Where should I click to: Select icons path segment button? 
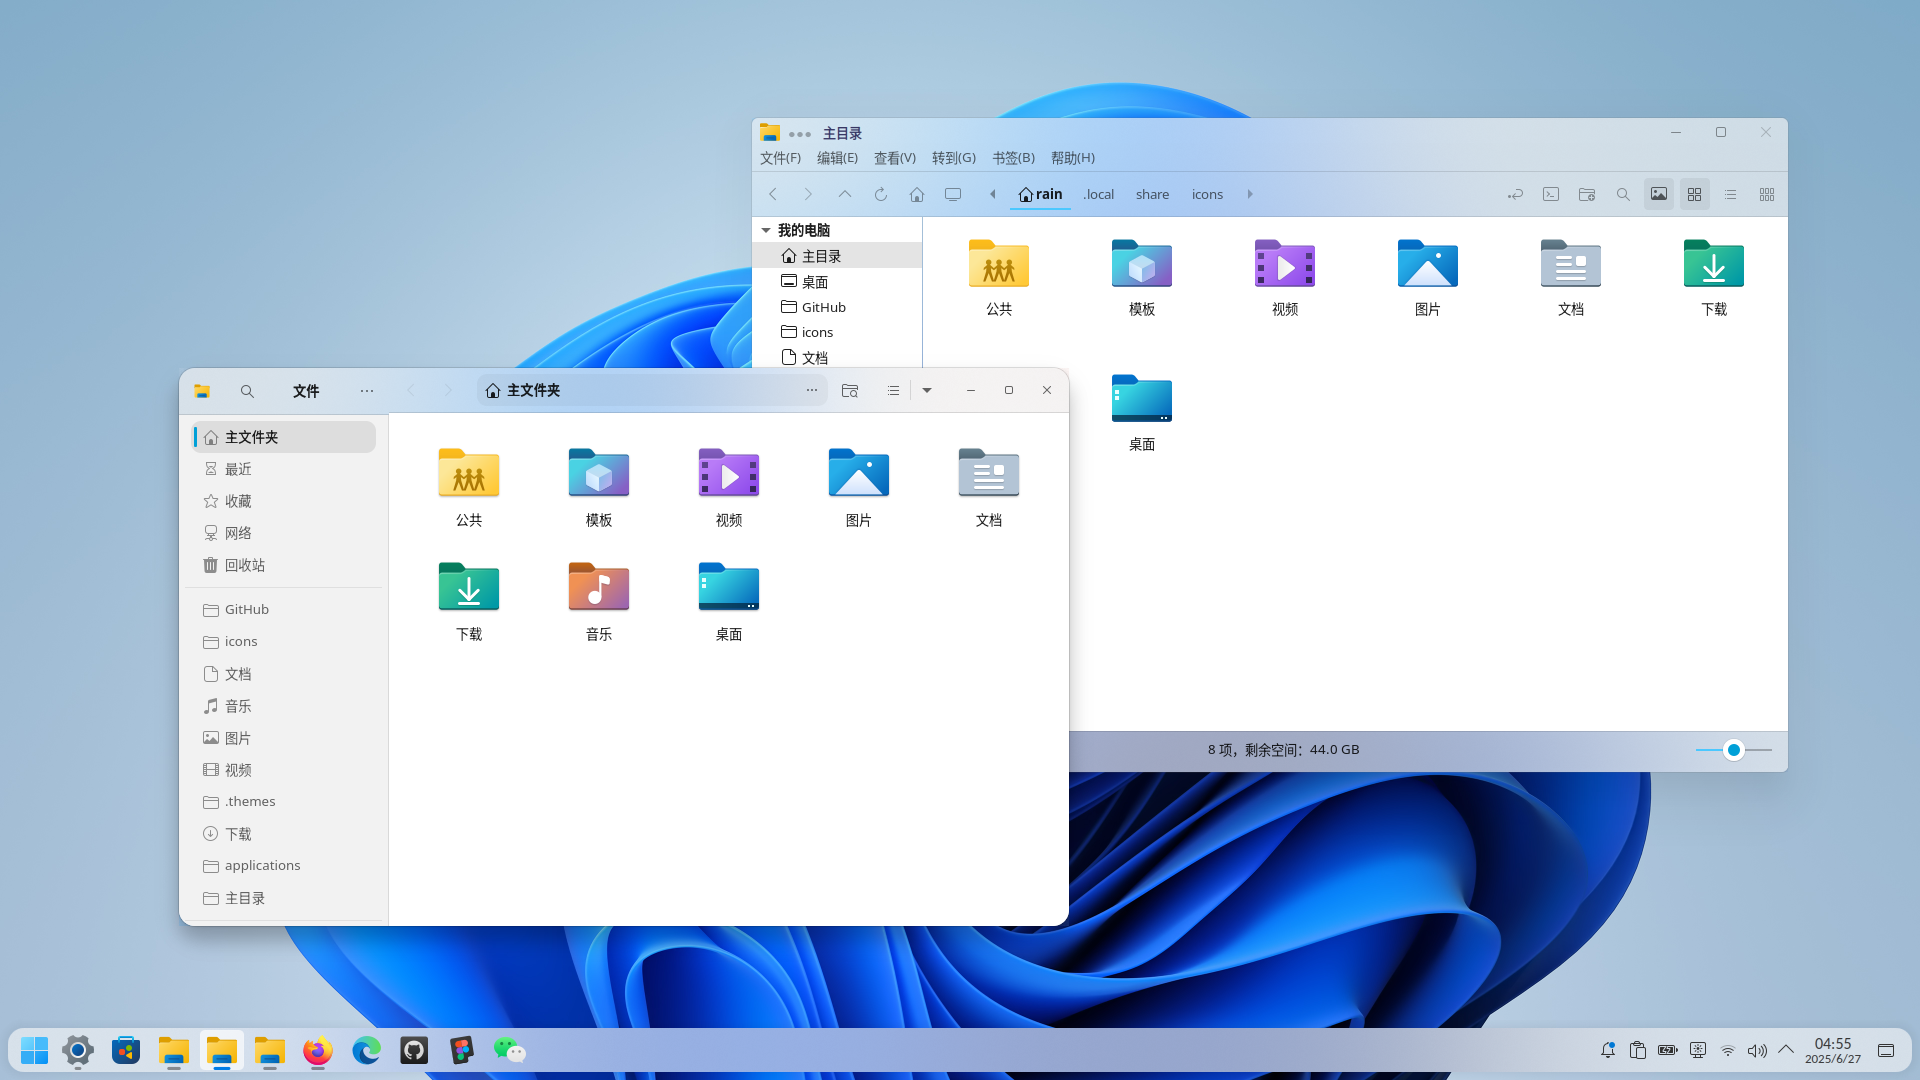pyautogui.click(x=1207, y=194)
